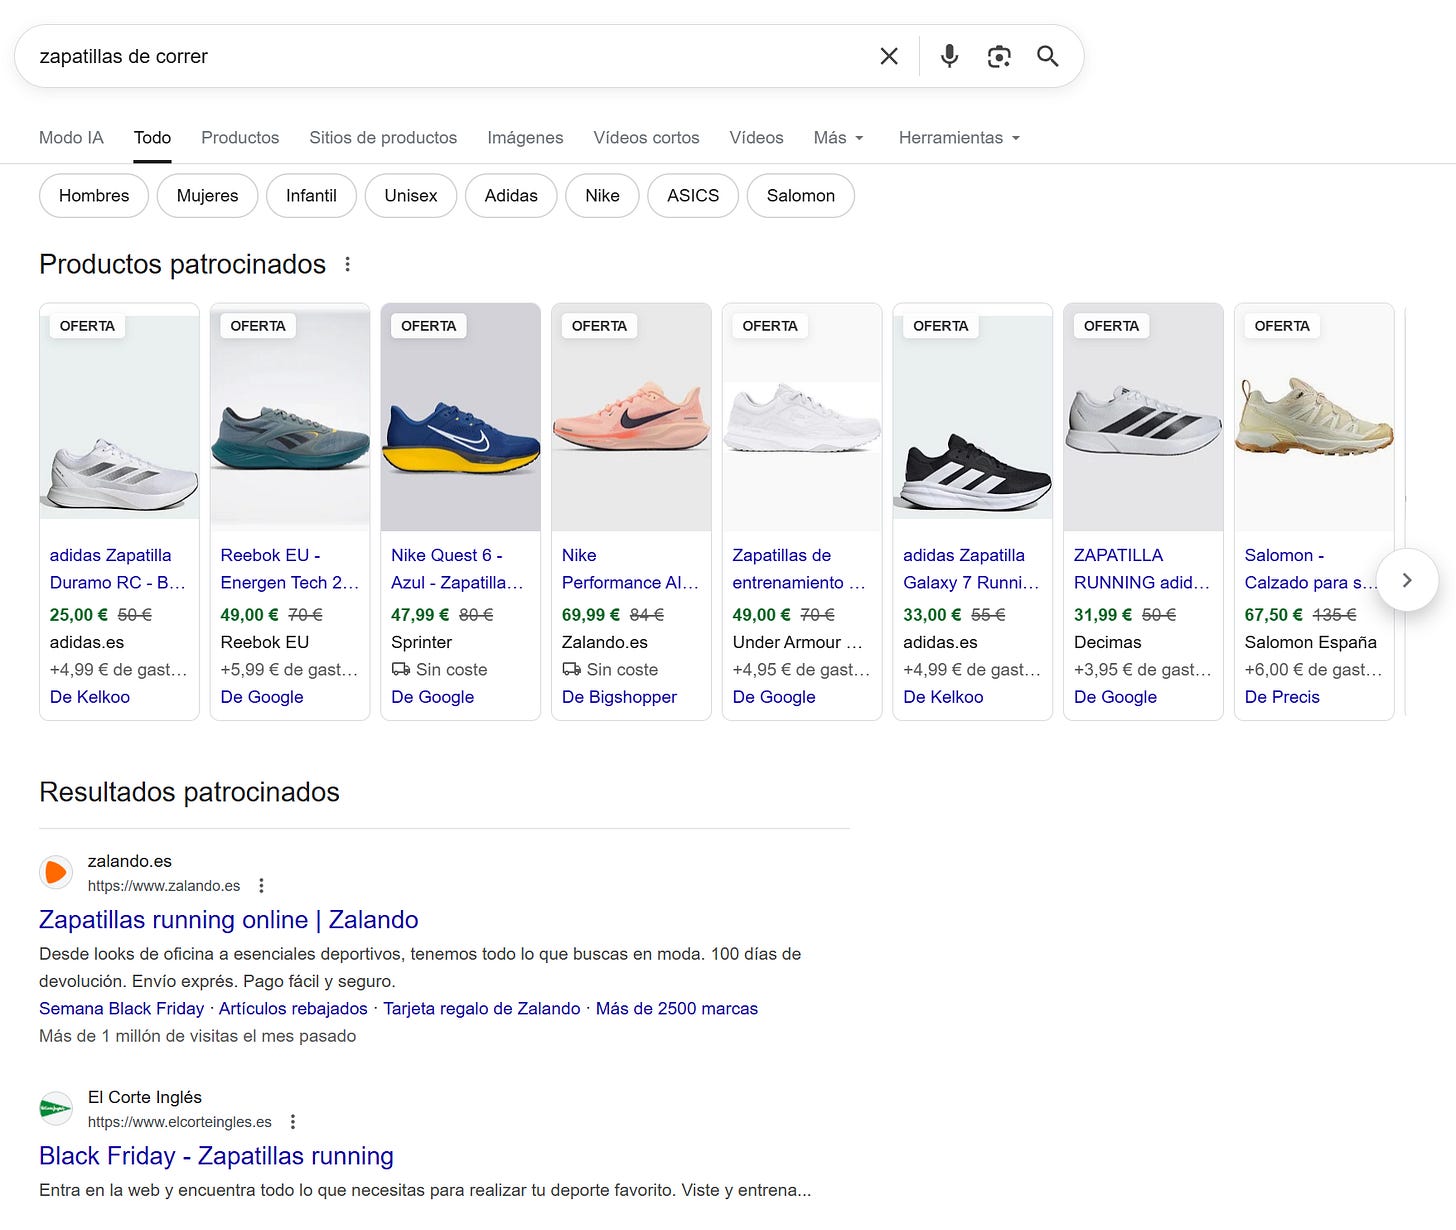
Task: Open adidas Zapatilla Galaxy 7 link
Action: pos(971,569)
